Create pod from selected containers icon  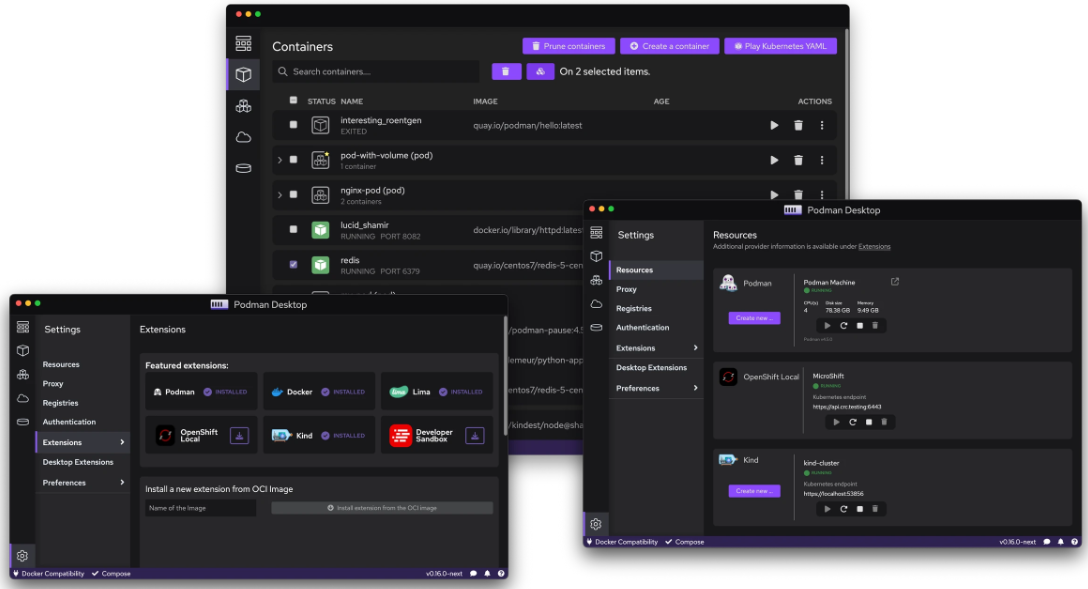click(x=540, y=71)
